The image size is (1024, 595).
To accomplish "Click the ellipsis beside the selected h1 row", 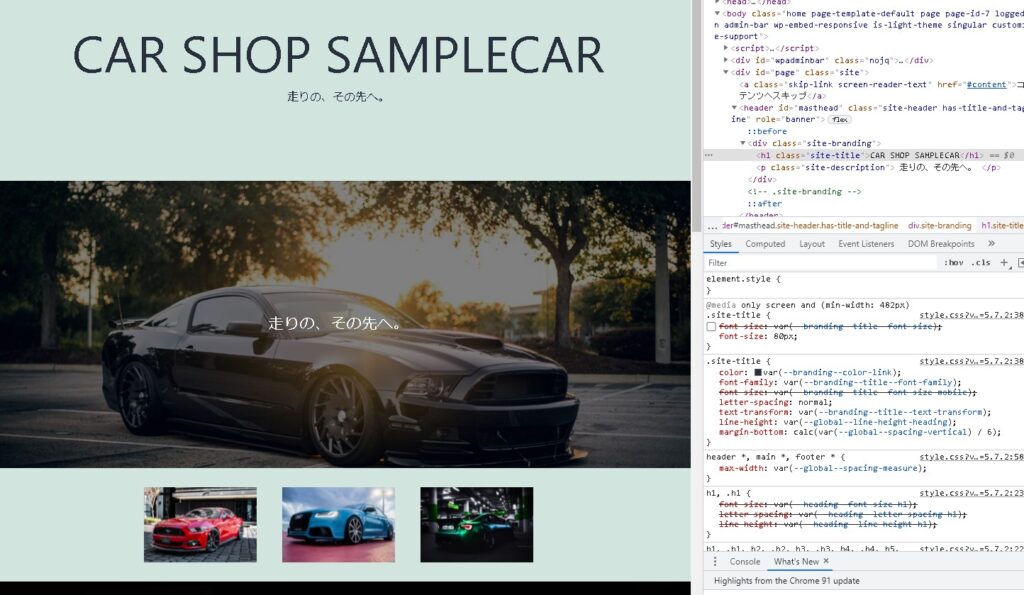I will (708, 155).
